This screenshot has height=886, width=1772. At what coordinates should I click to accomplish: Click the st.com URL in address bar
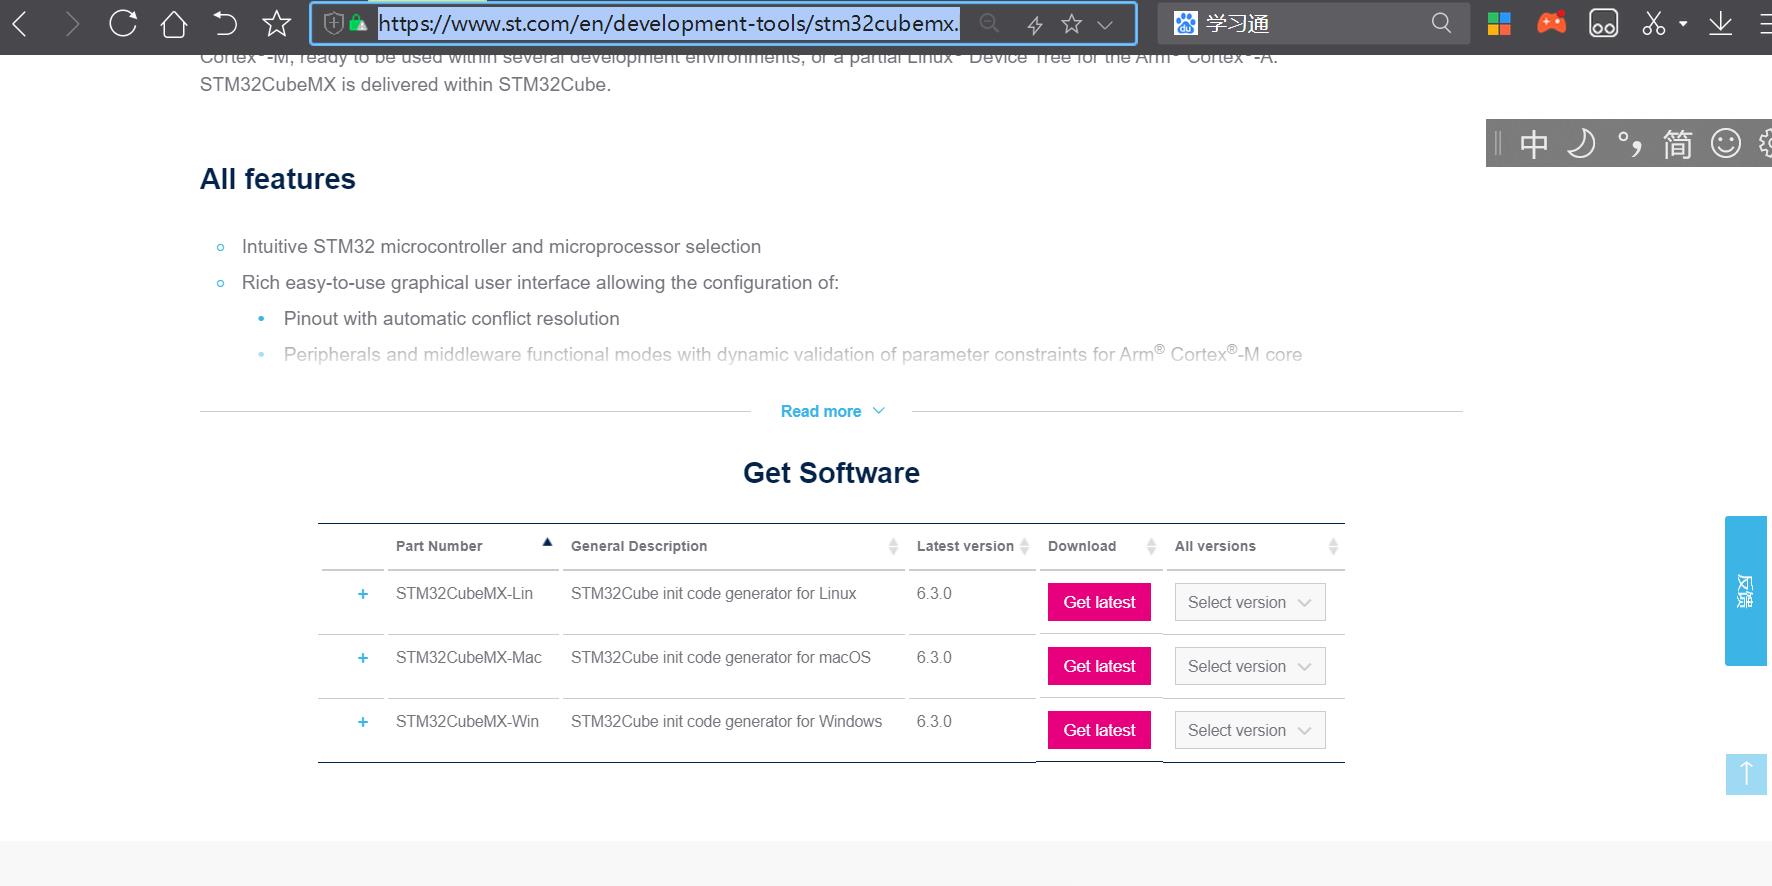(x=669, y=24)
